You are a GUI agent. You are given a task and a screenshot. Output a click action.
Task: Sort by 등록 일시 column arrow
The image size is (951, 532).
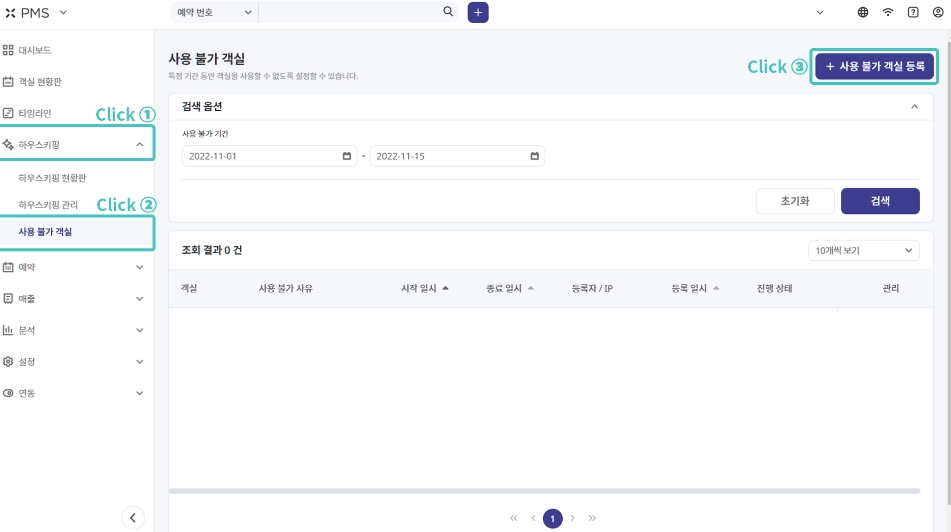pos(716,288)
